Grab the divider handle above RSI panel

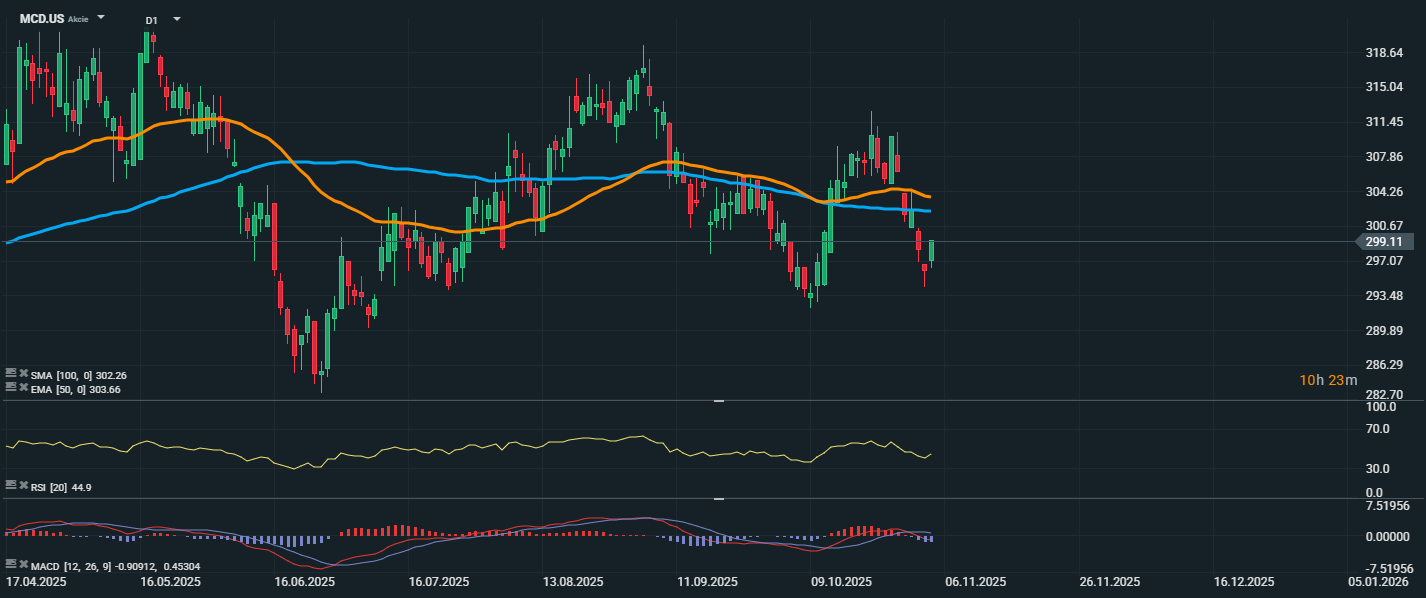717,401
